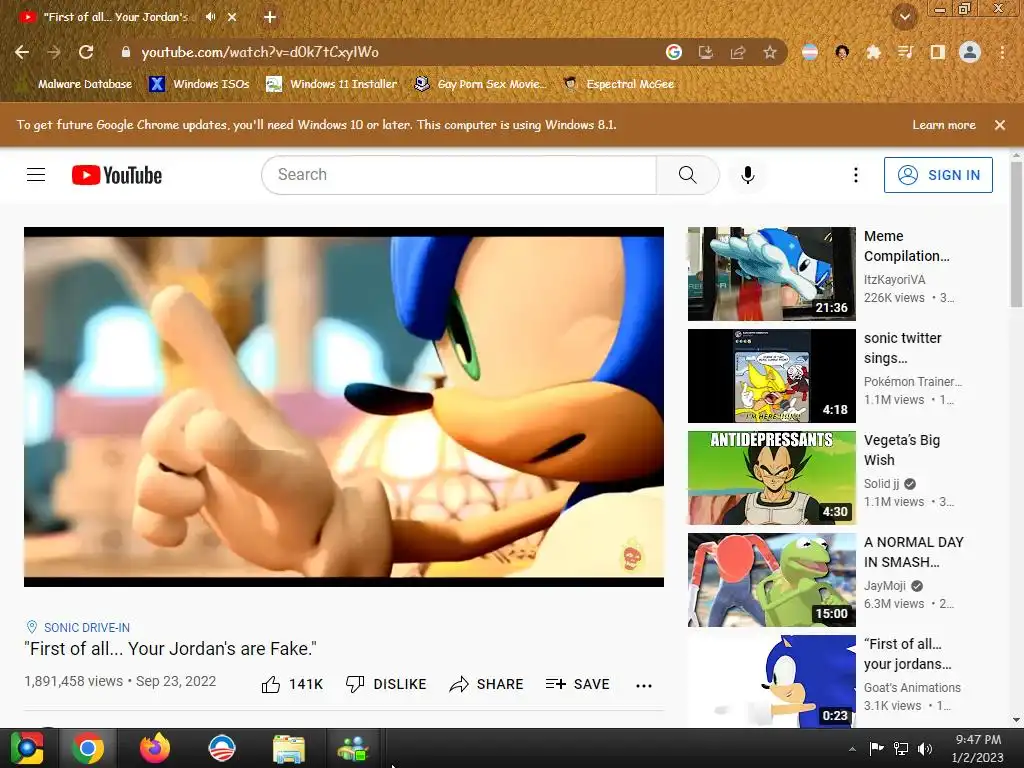SAVE the video to a playlist

(x=577, y=684)
